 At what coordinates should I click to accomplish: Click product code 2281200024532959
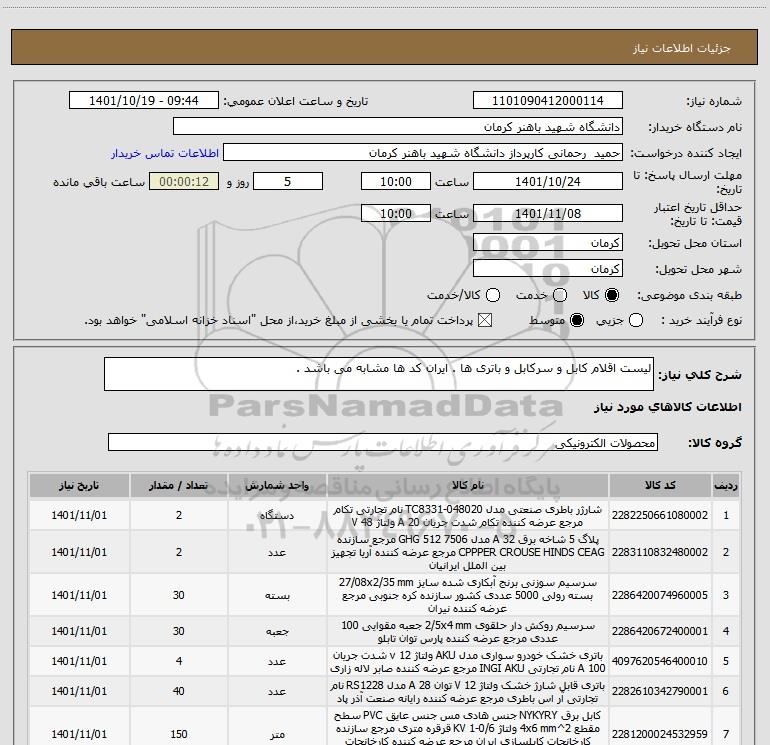coord(660,734)
